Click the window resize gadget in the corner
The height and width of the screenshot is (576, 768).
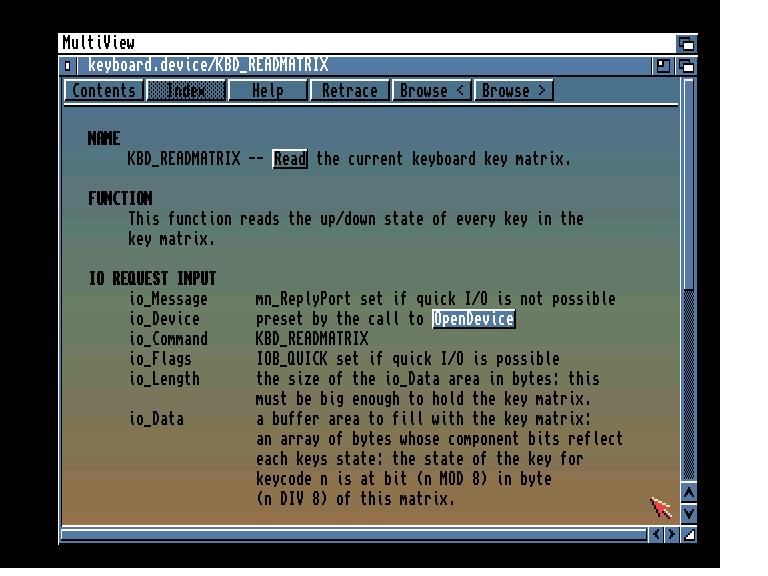[x=688, y=536]
